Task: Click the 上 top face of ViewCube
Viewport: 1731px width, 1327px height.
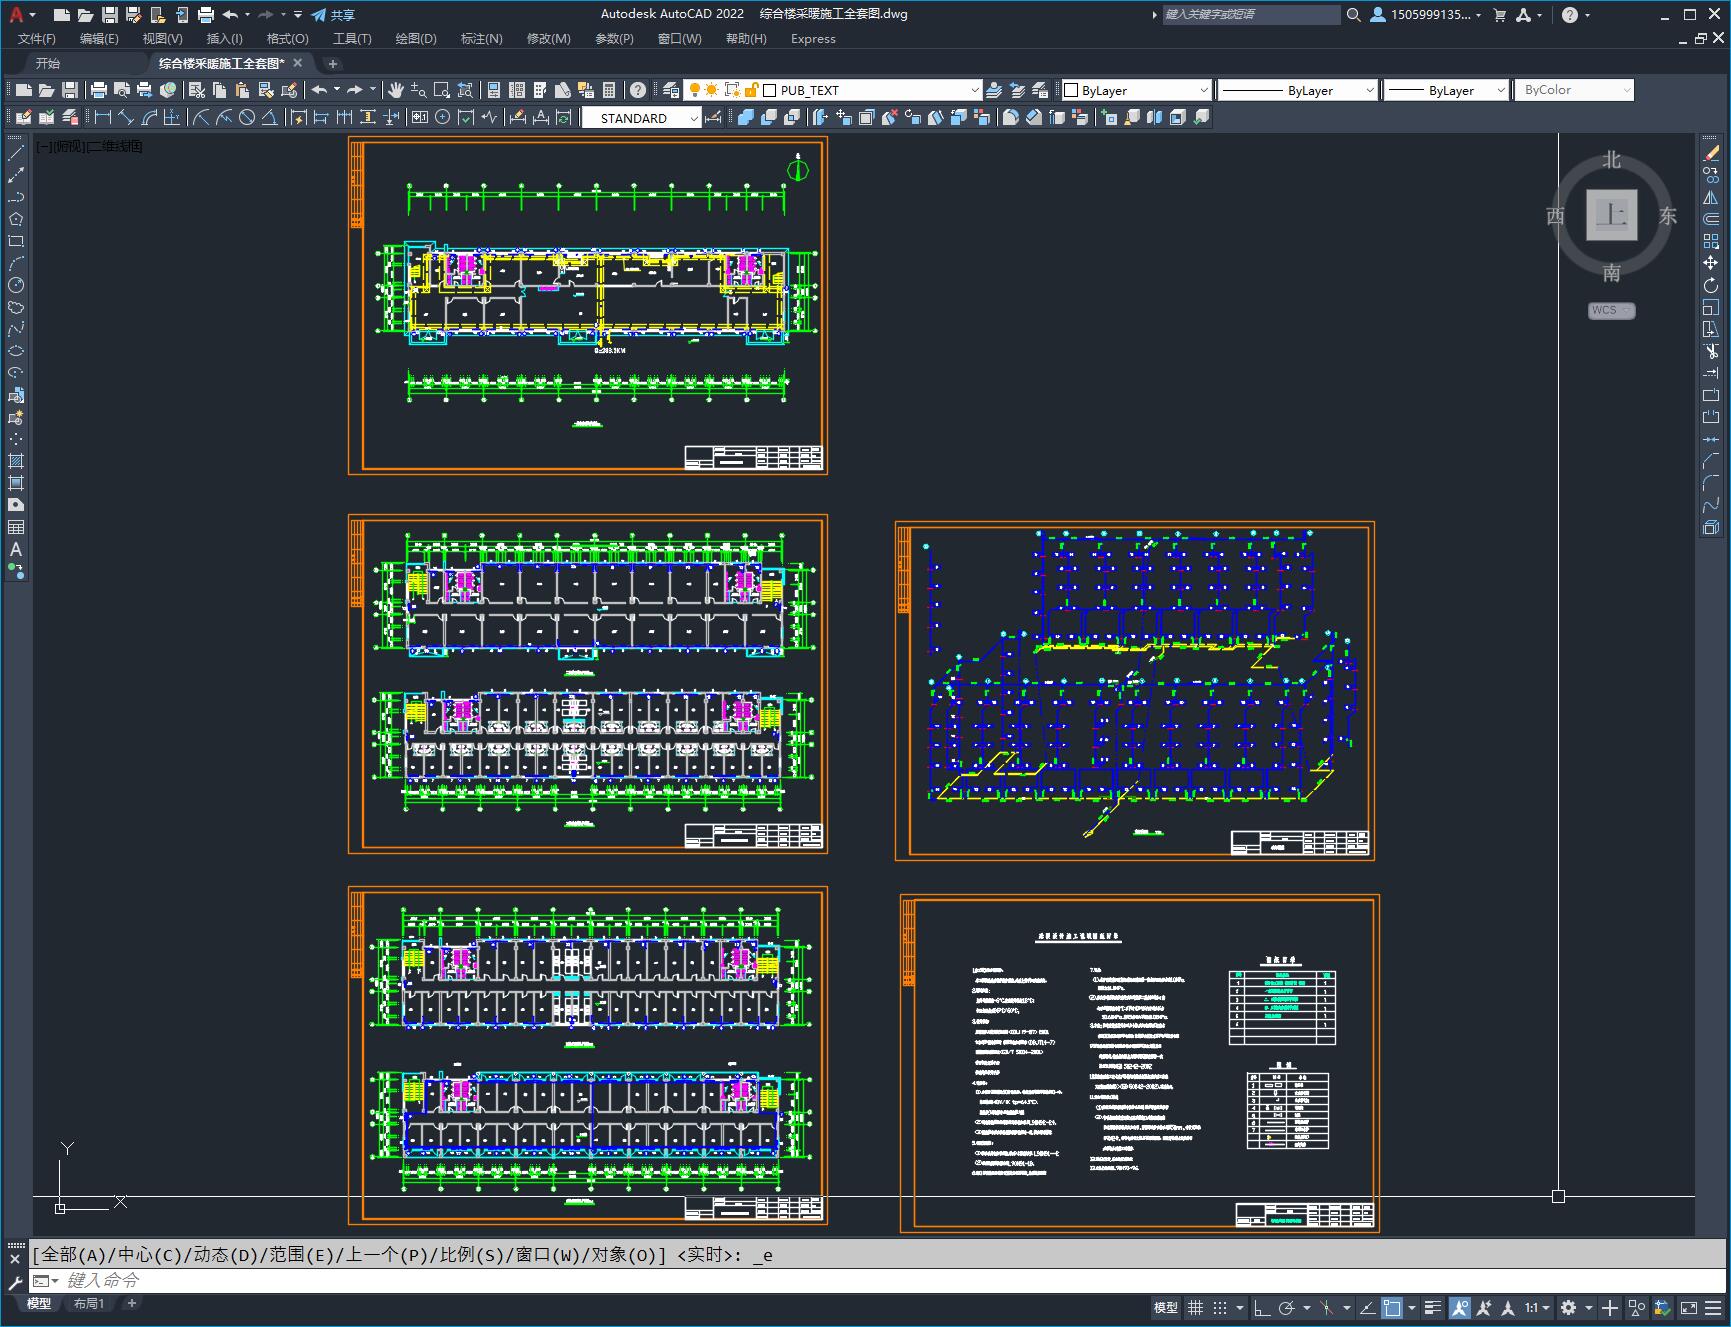Action: click(x=1611, y=215)
